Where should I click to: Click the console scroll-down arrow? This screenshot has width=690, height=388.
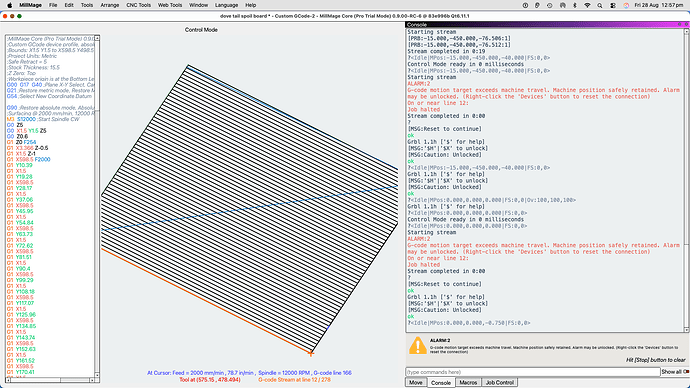(686, 329)
